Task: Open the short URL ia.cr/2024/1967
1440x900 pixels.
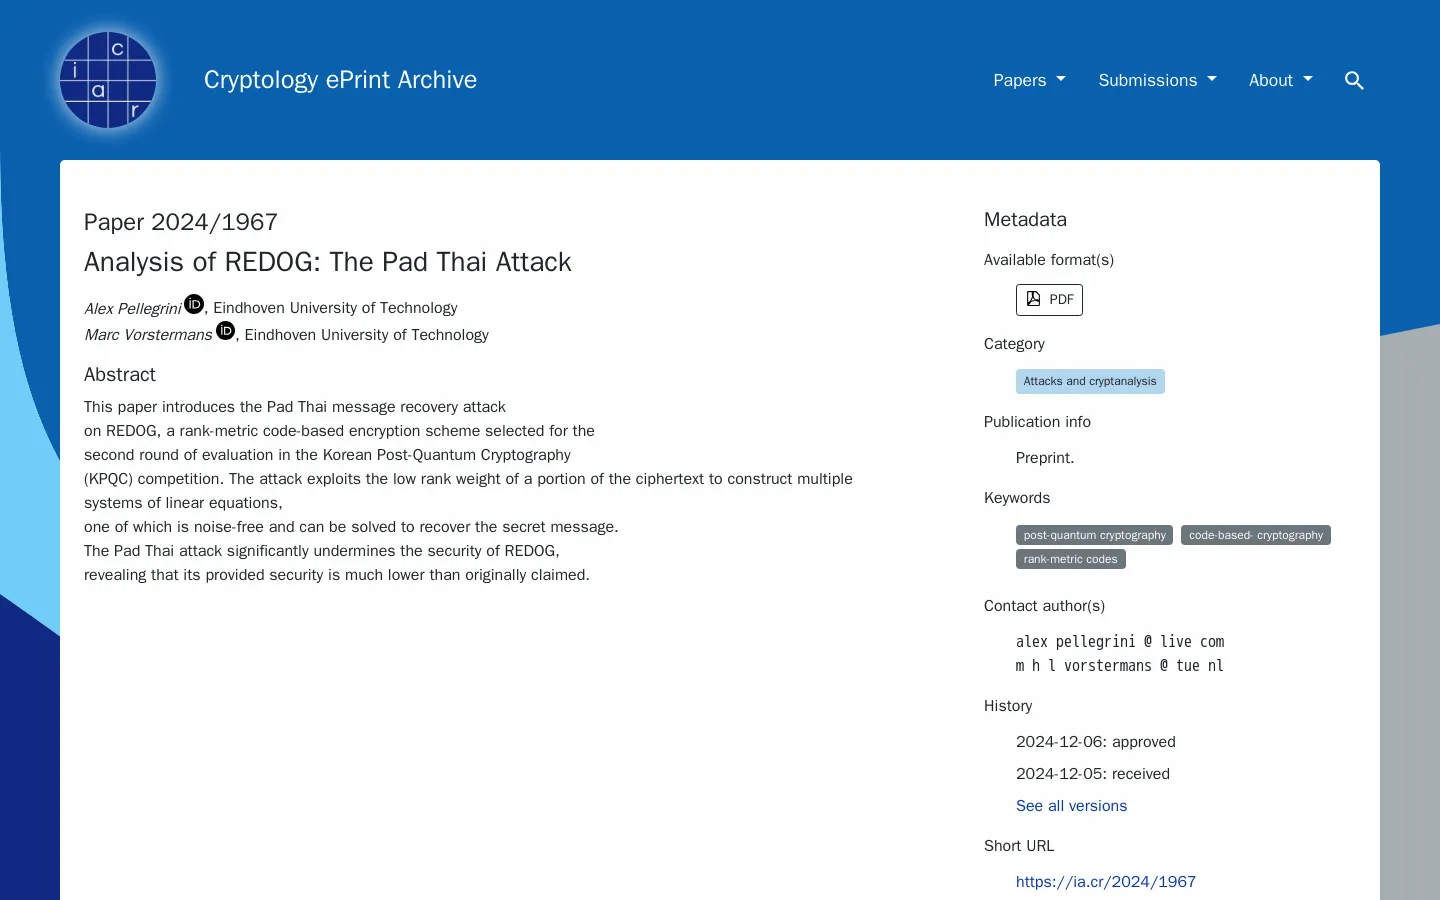Action: pos(1105,882)
